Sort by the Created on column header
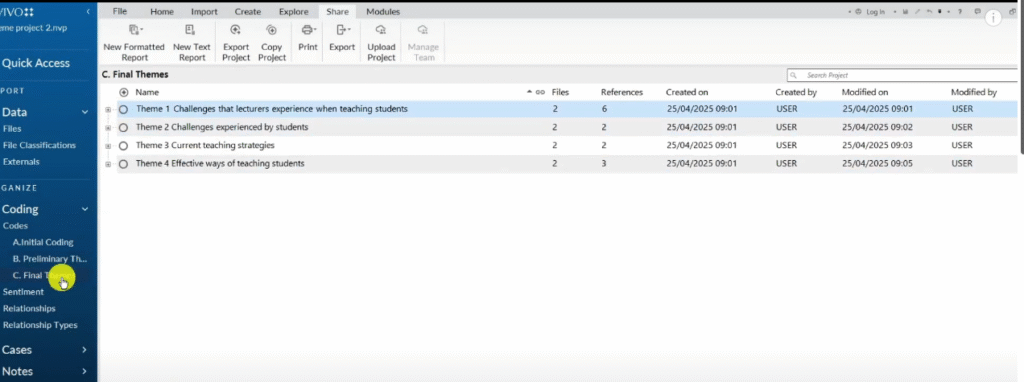Image resolution: width=1024 pixels, height=382 pixels. point(687,93)
